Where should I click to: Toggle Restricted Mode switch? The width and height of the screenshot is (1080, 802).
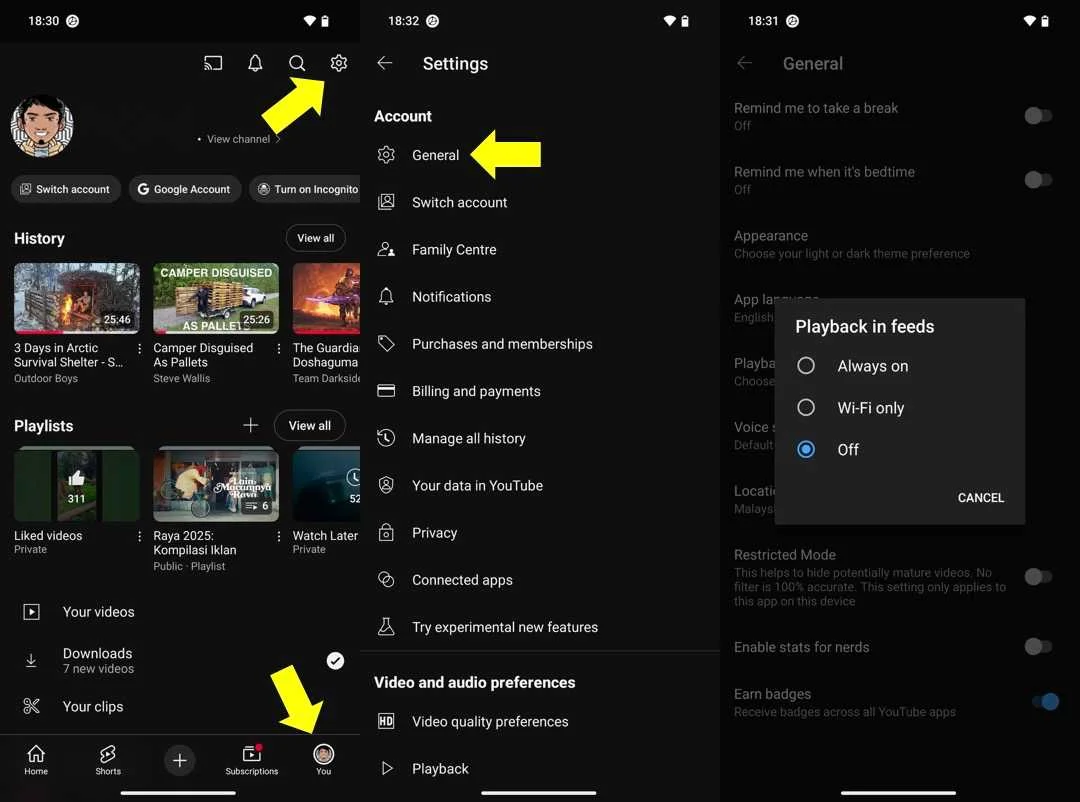click(1037, 577)
